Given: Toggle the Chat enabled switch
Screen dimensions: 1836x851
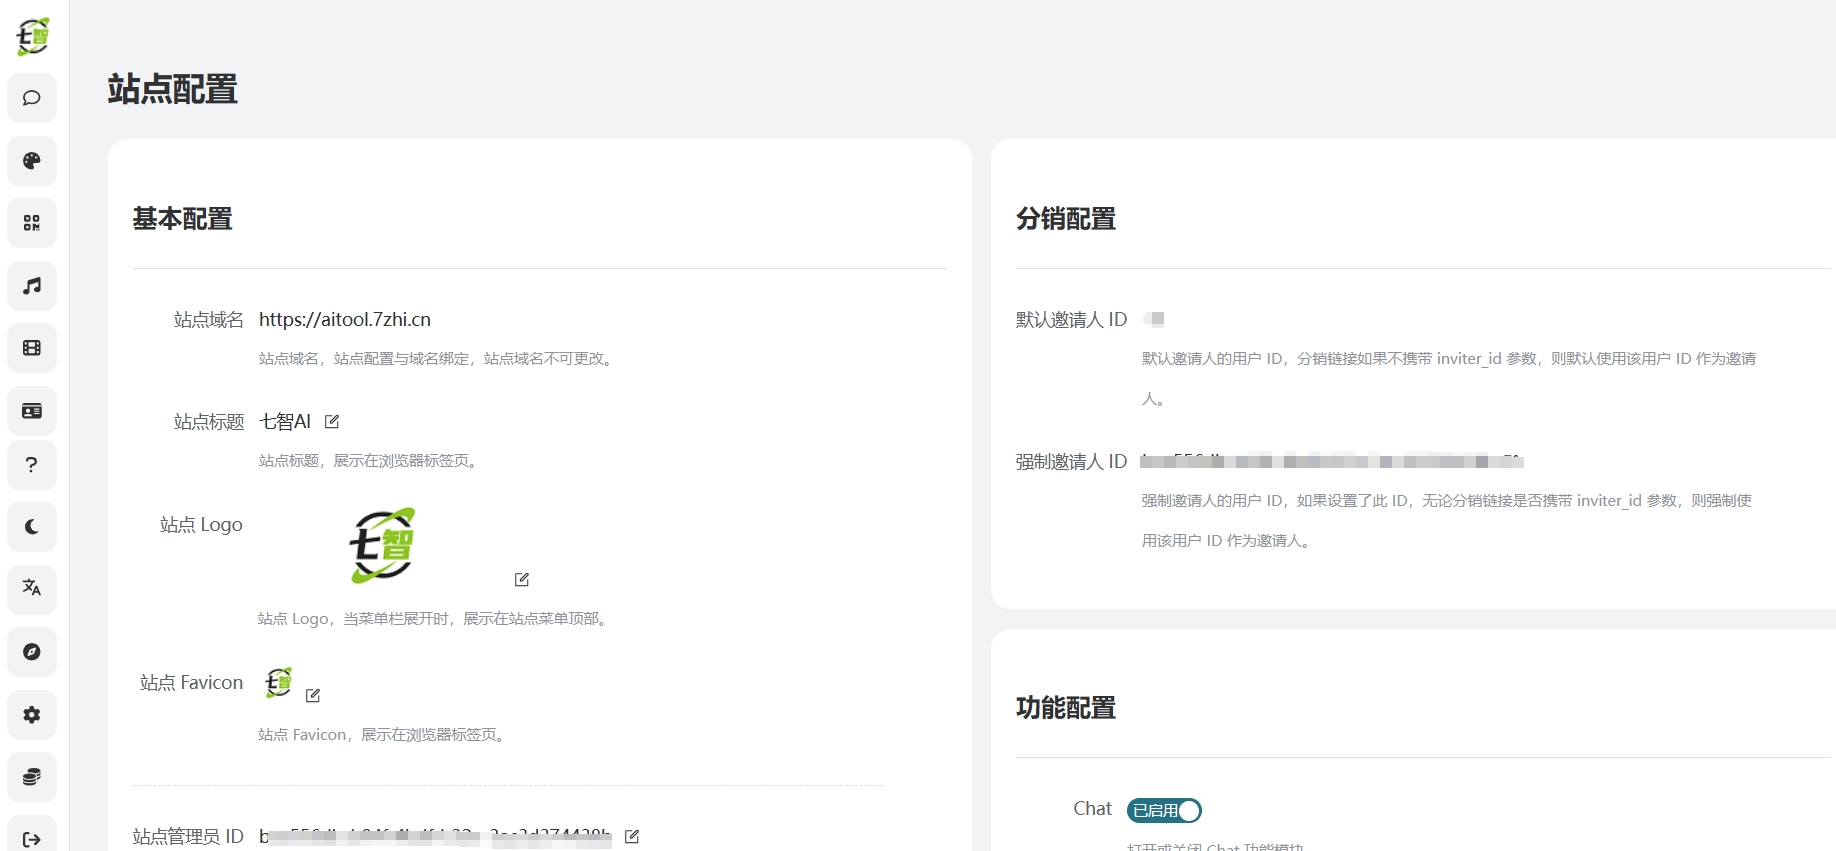Looking at the screenshot, I should [1164, 810].
